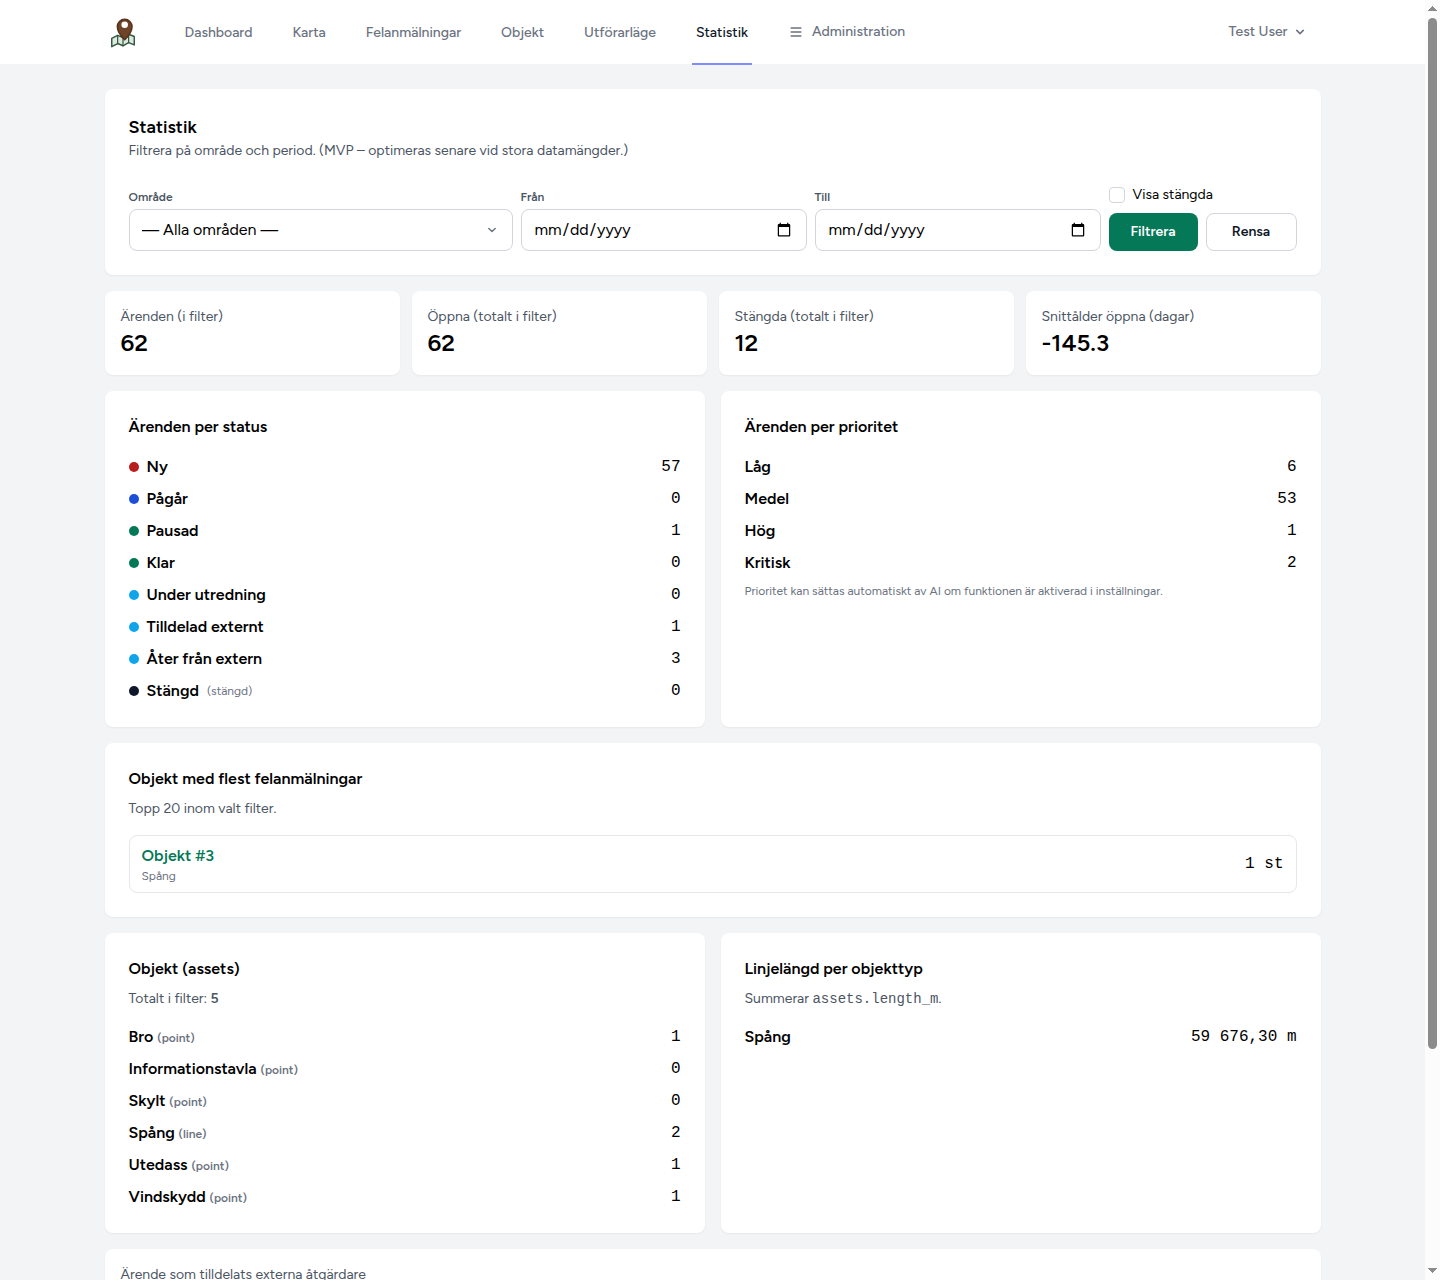The image size is (1440, 1280).
Task: Click the red Ny status dot
Action: click(x=134, y=467)
